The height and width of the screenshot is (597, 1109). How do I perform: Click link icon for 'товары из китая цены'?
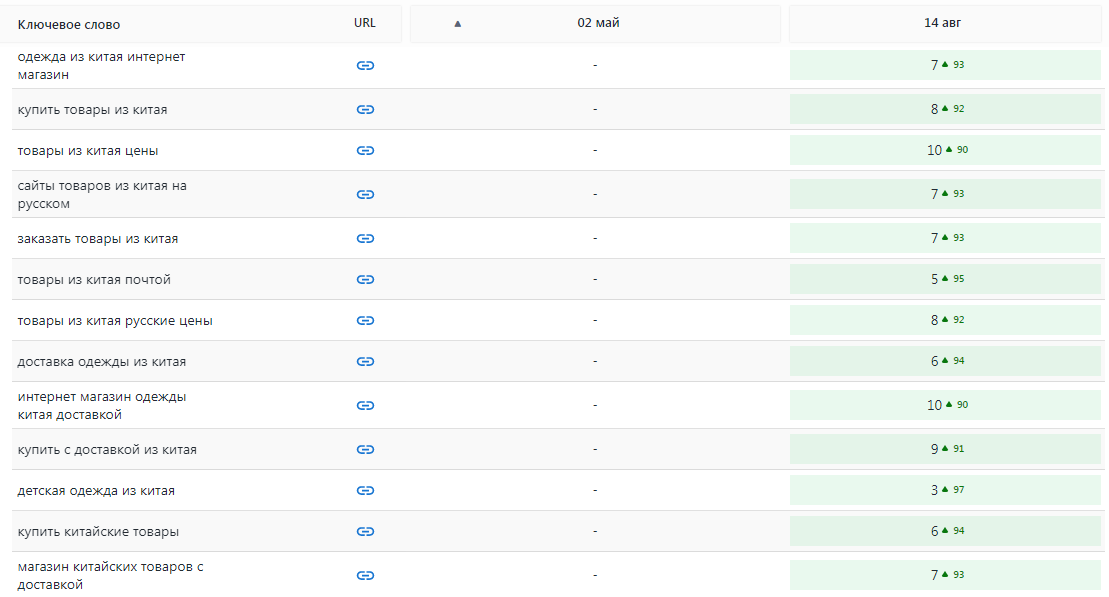point(365,151)
